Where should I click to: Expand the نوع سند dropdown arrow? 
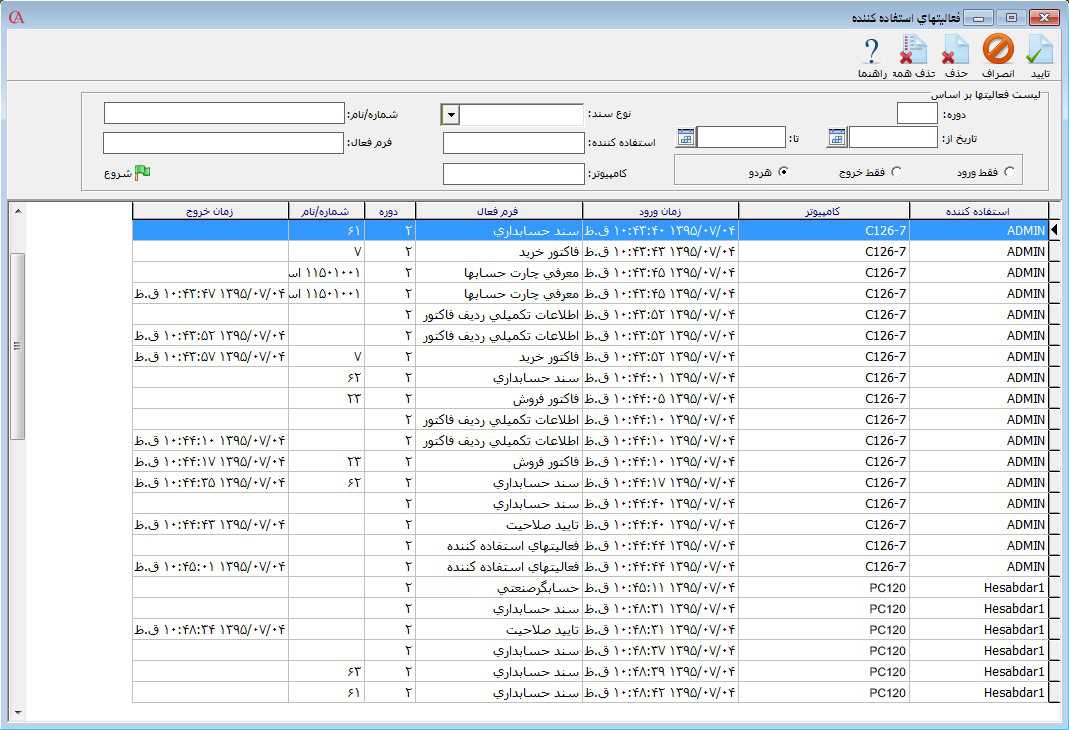click(x=450, y=115)
